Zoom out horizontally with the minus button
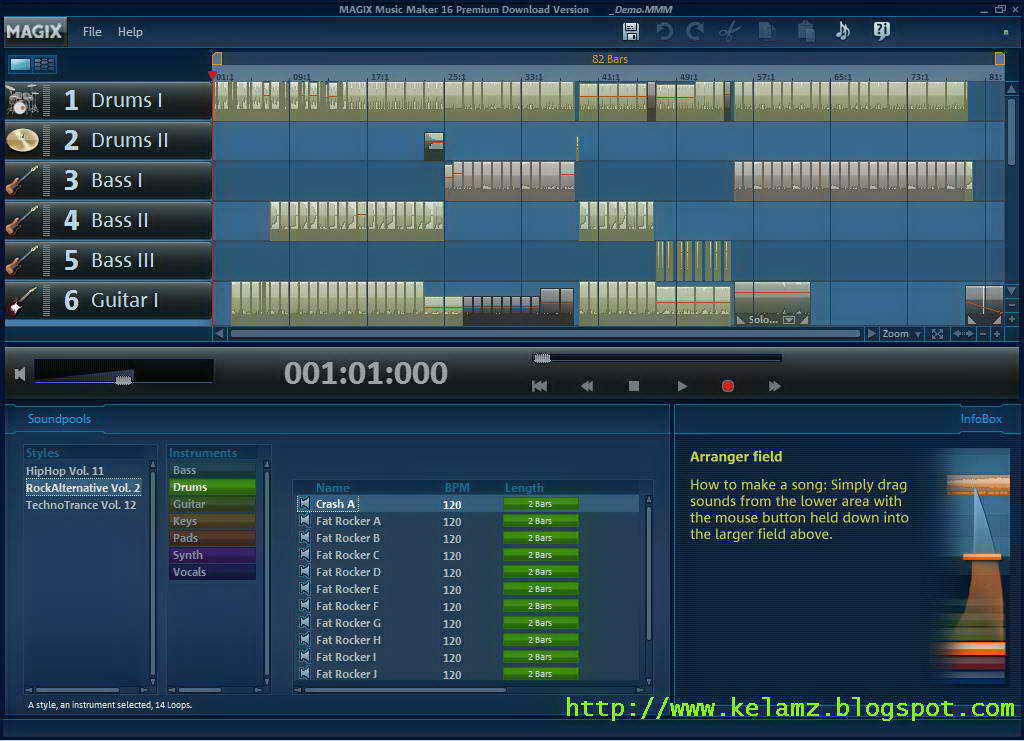Viewport: 1024px width, 741px height. point(983,334)
